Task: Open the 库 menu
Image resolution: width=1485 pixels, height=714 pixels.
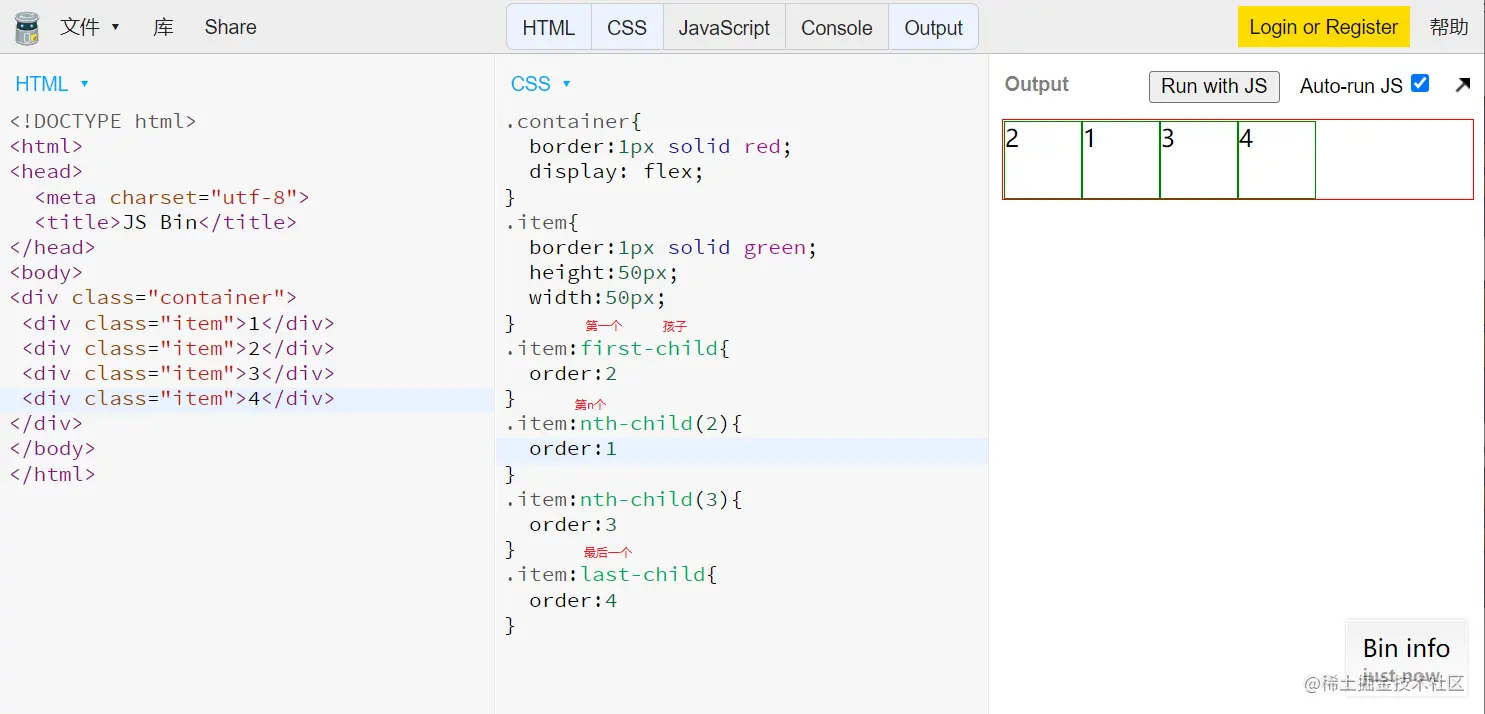Action: 163,27
